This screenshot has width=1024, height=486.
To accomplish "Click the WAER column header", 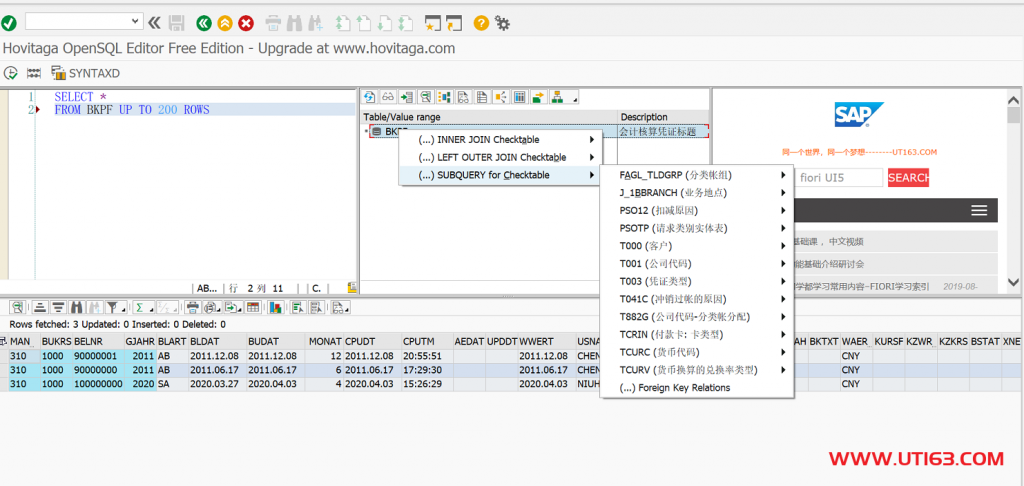I will click(x=855, y=341).
